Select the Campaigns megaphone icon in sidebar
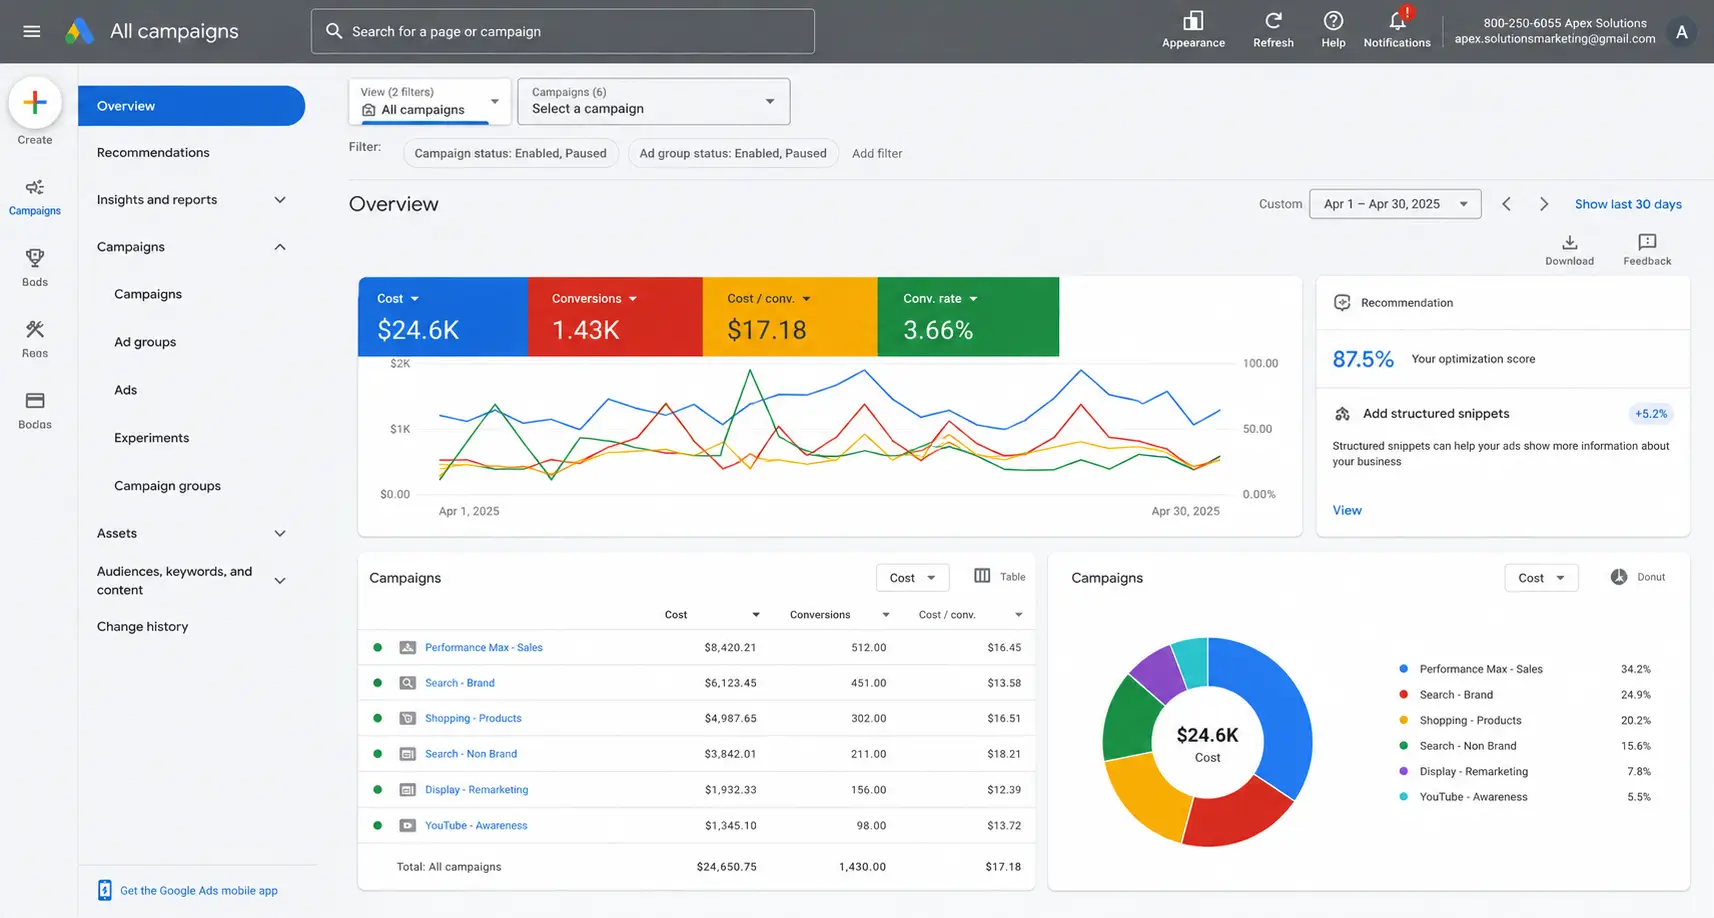1714x918 pixels. point(35,187)
